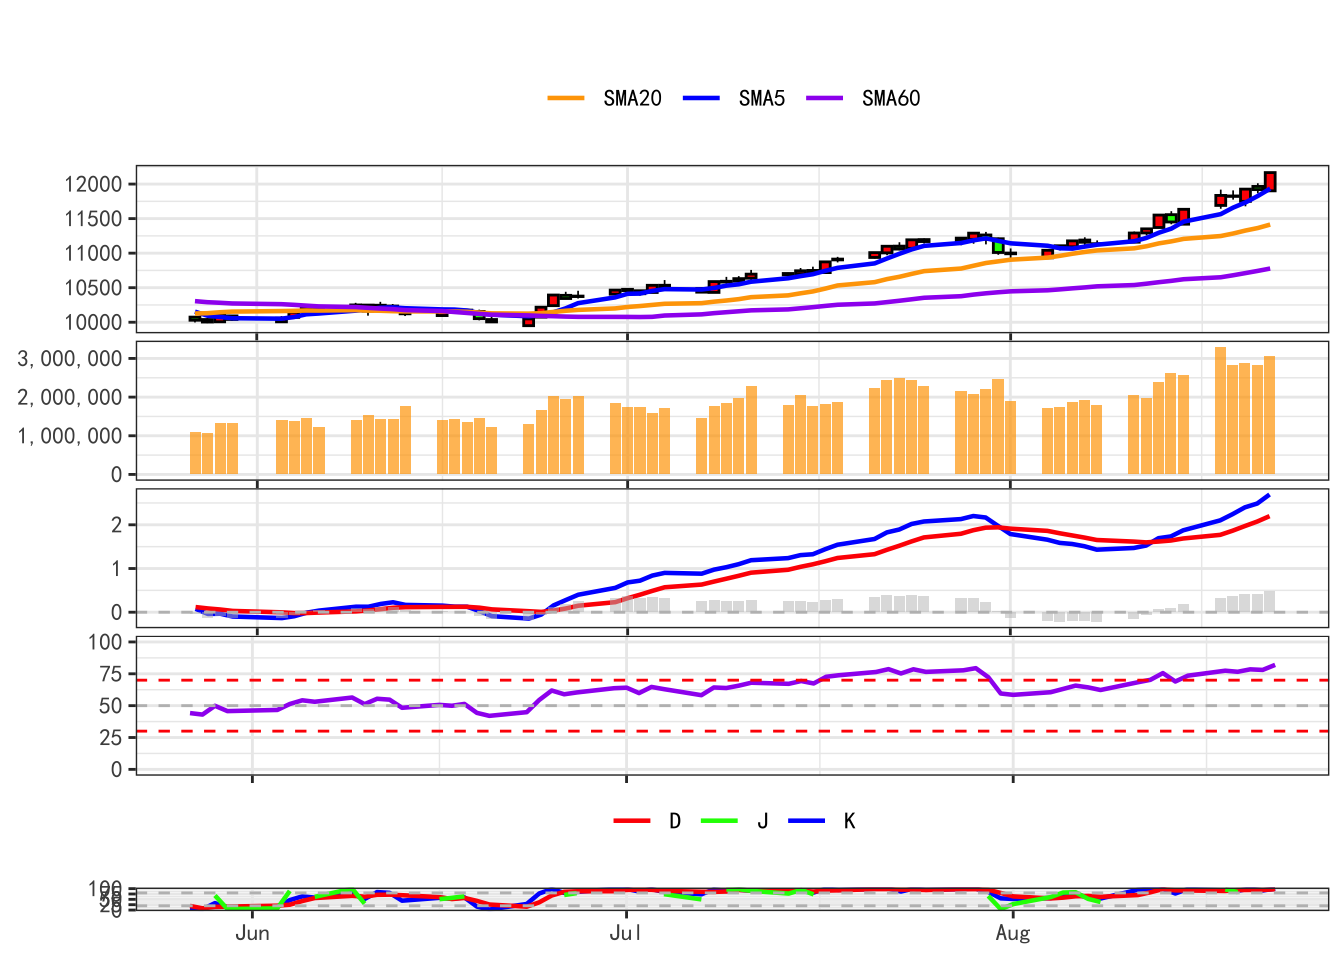Click the upper red dashed line at 70

700,680
